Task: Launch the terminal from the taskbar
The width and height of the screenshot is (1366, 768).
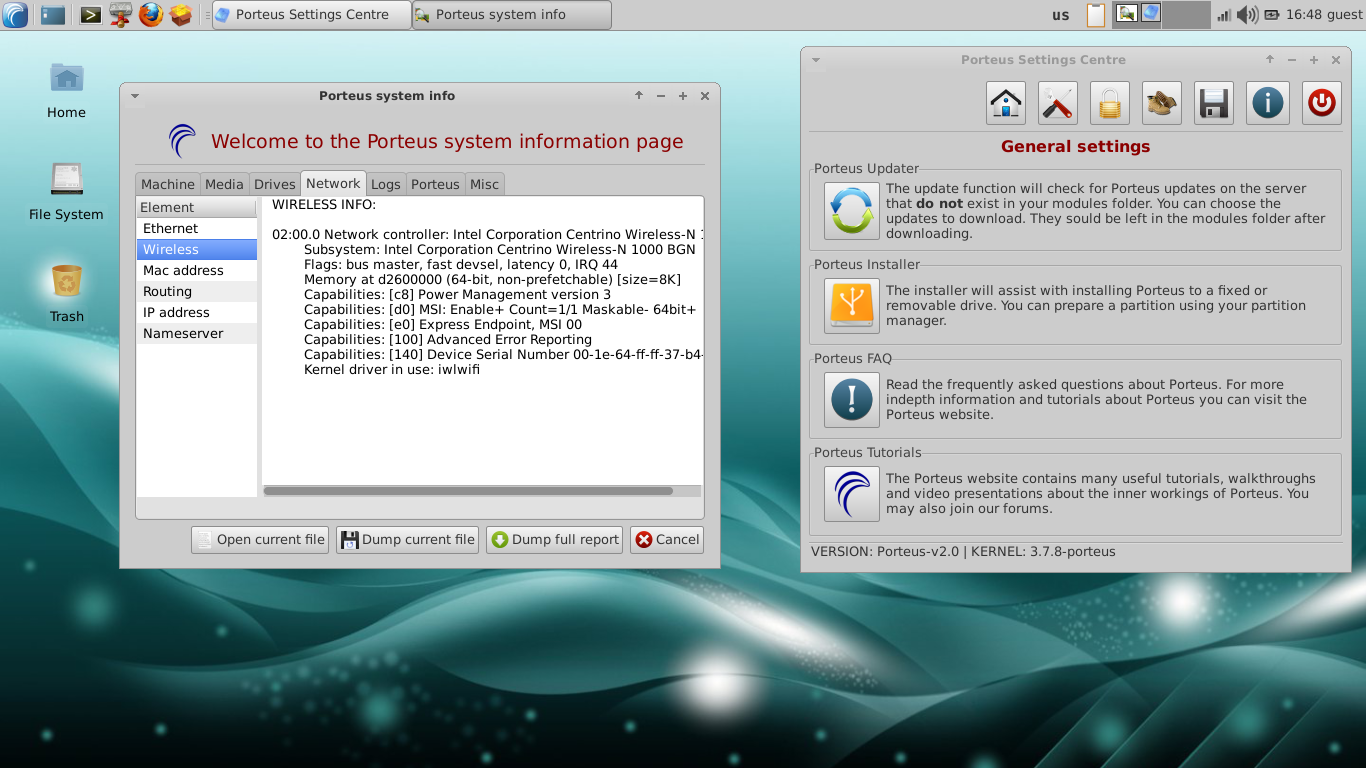Action: click(x=90, y=15)
